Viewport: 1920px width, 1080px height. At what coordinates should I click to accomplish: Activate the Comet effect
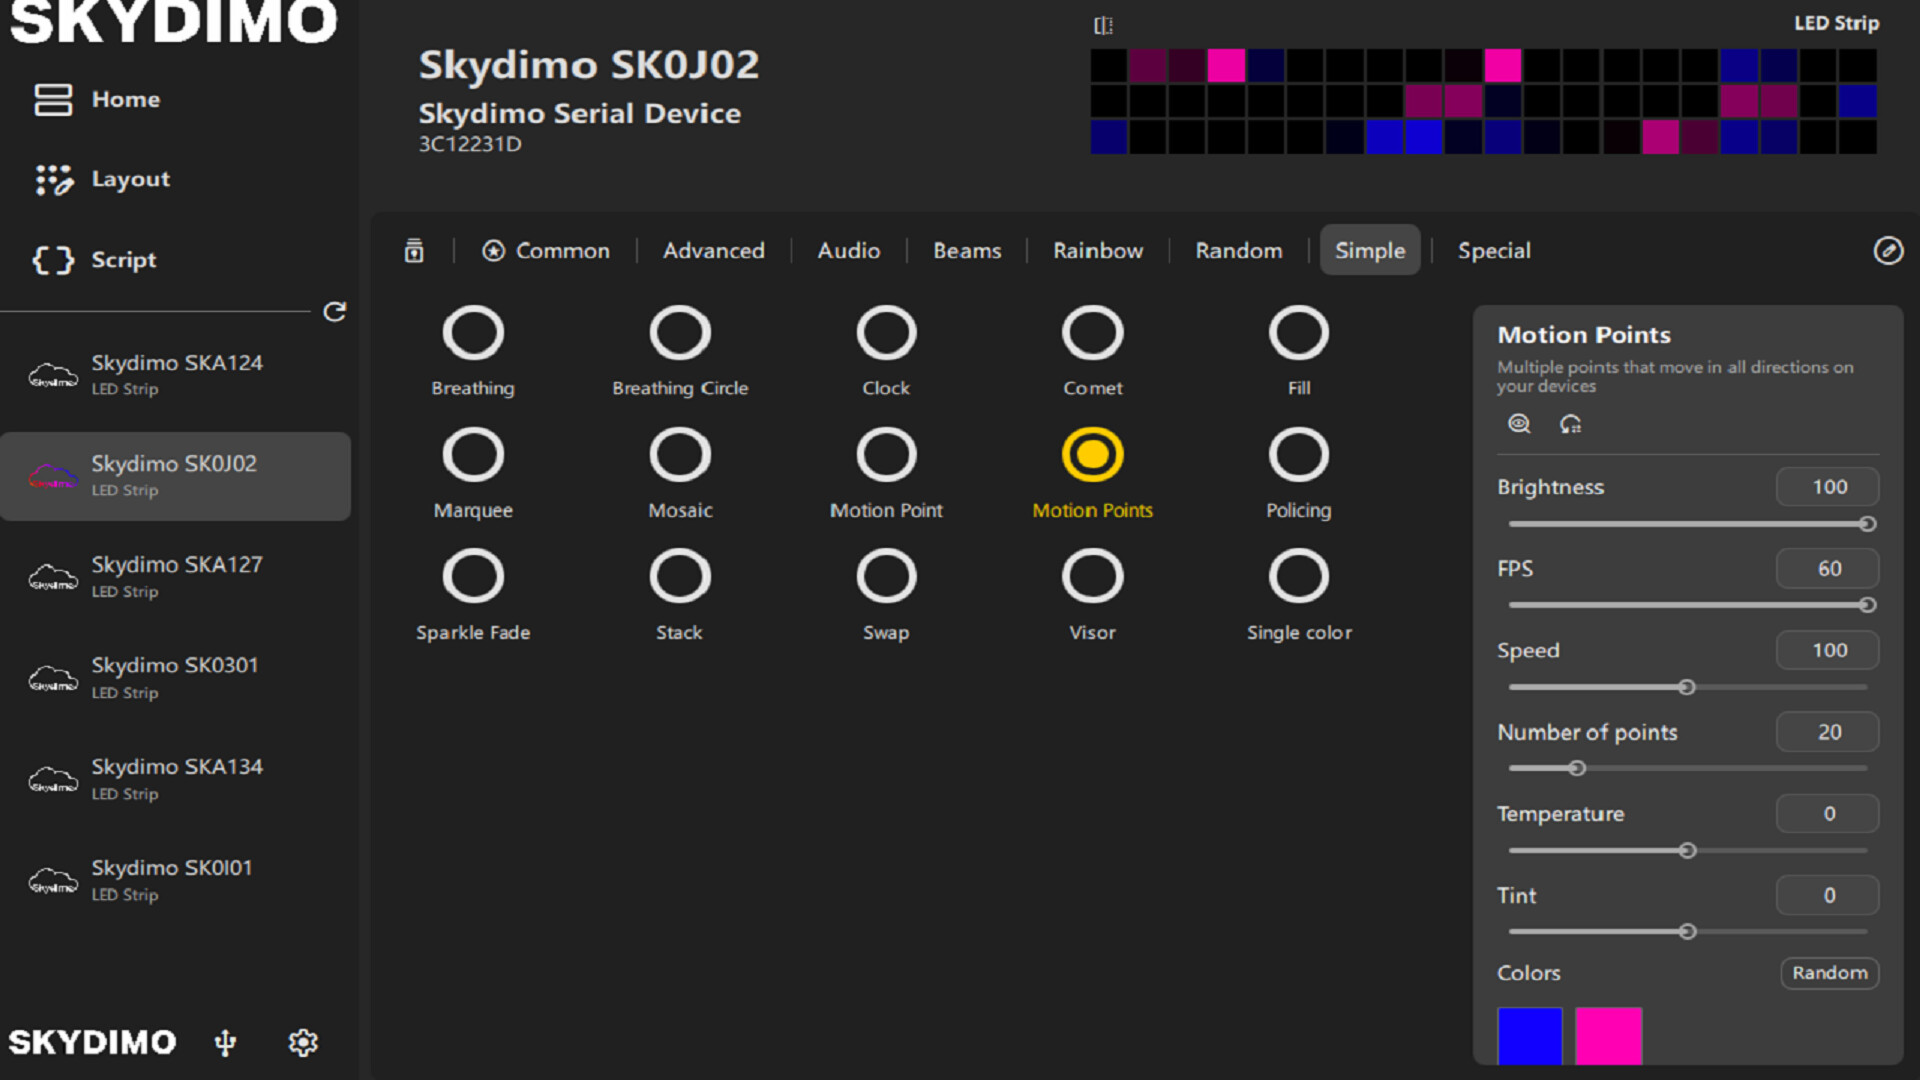tap(1092, 333)
